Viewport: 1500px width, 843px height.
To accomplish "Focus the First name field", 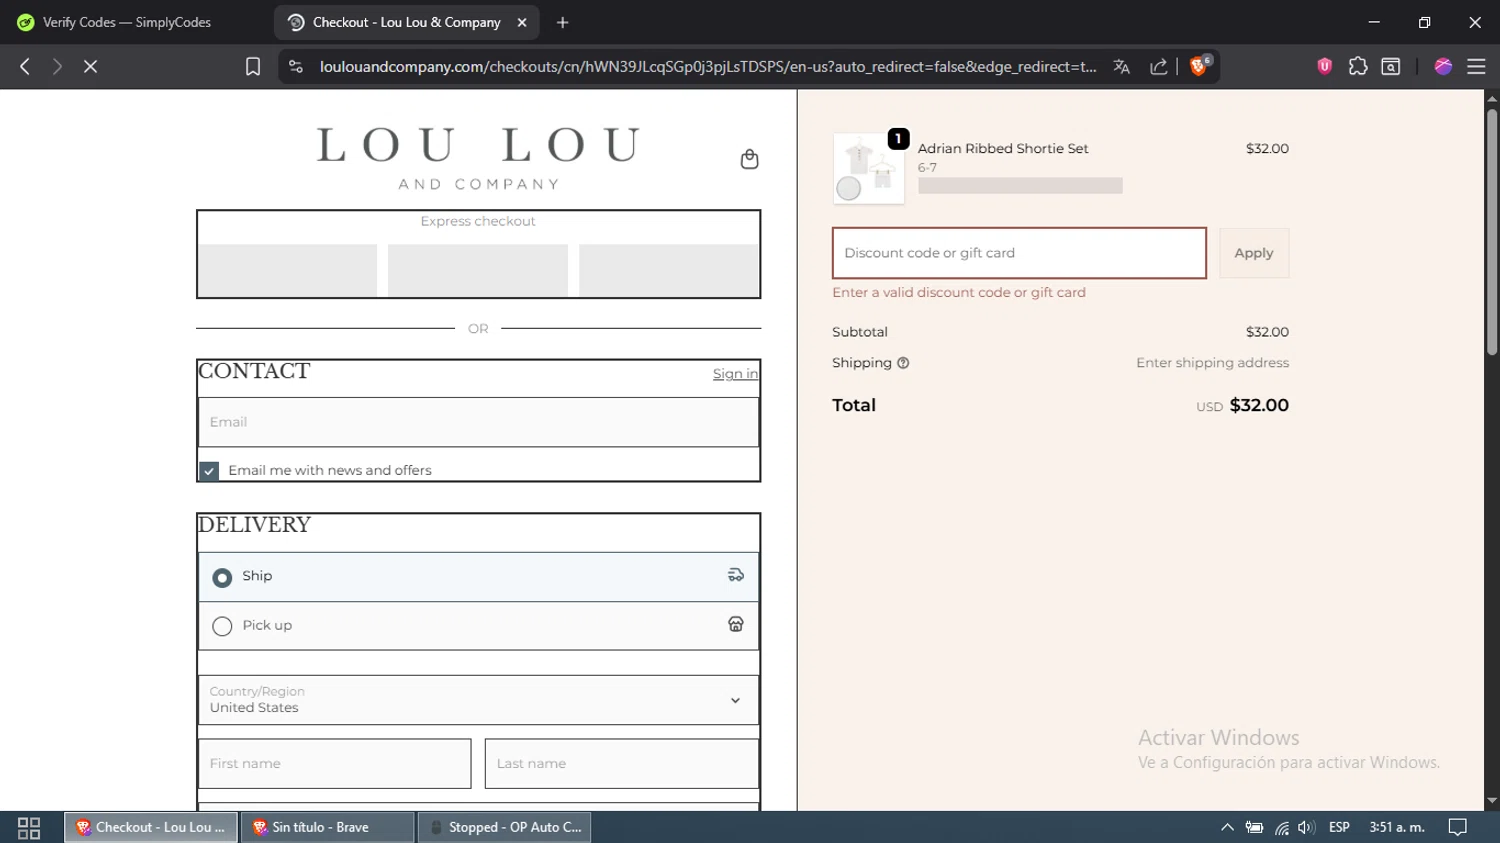I will coord(335,764).
